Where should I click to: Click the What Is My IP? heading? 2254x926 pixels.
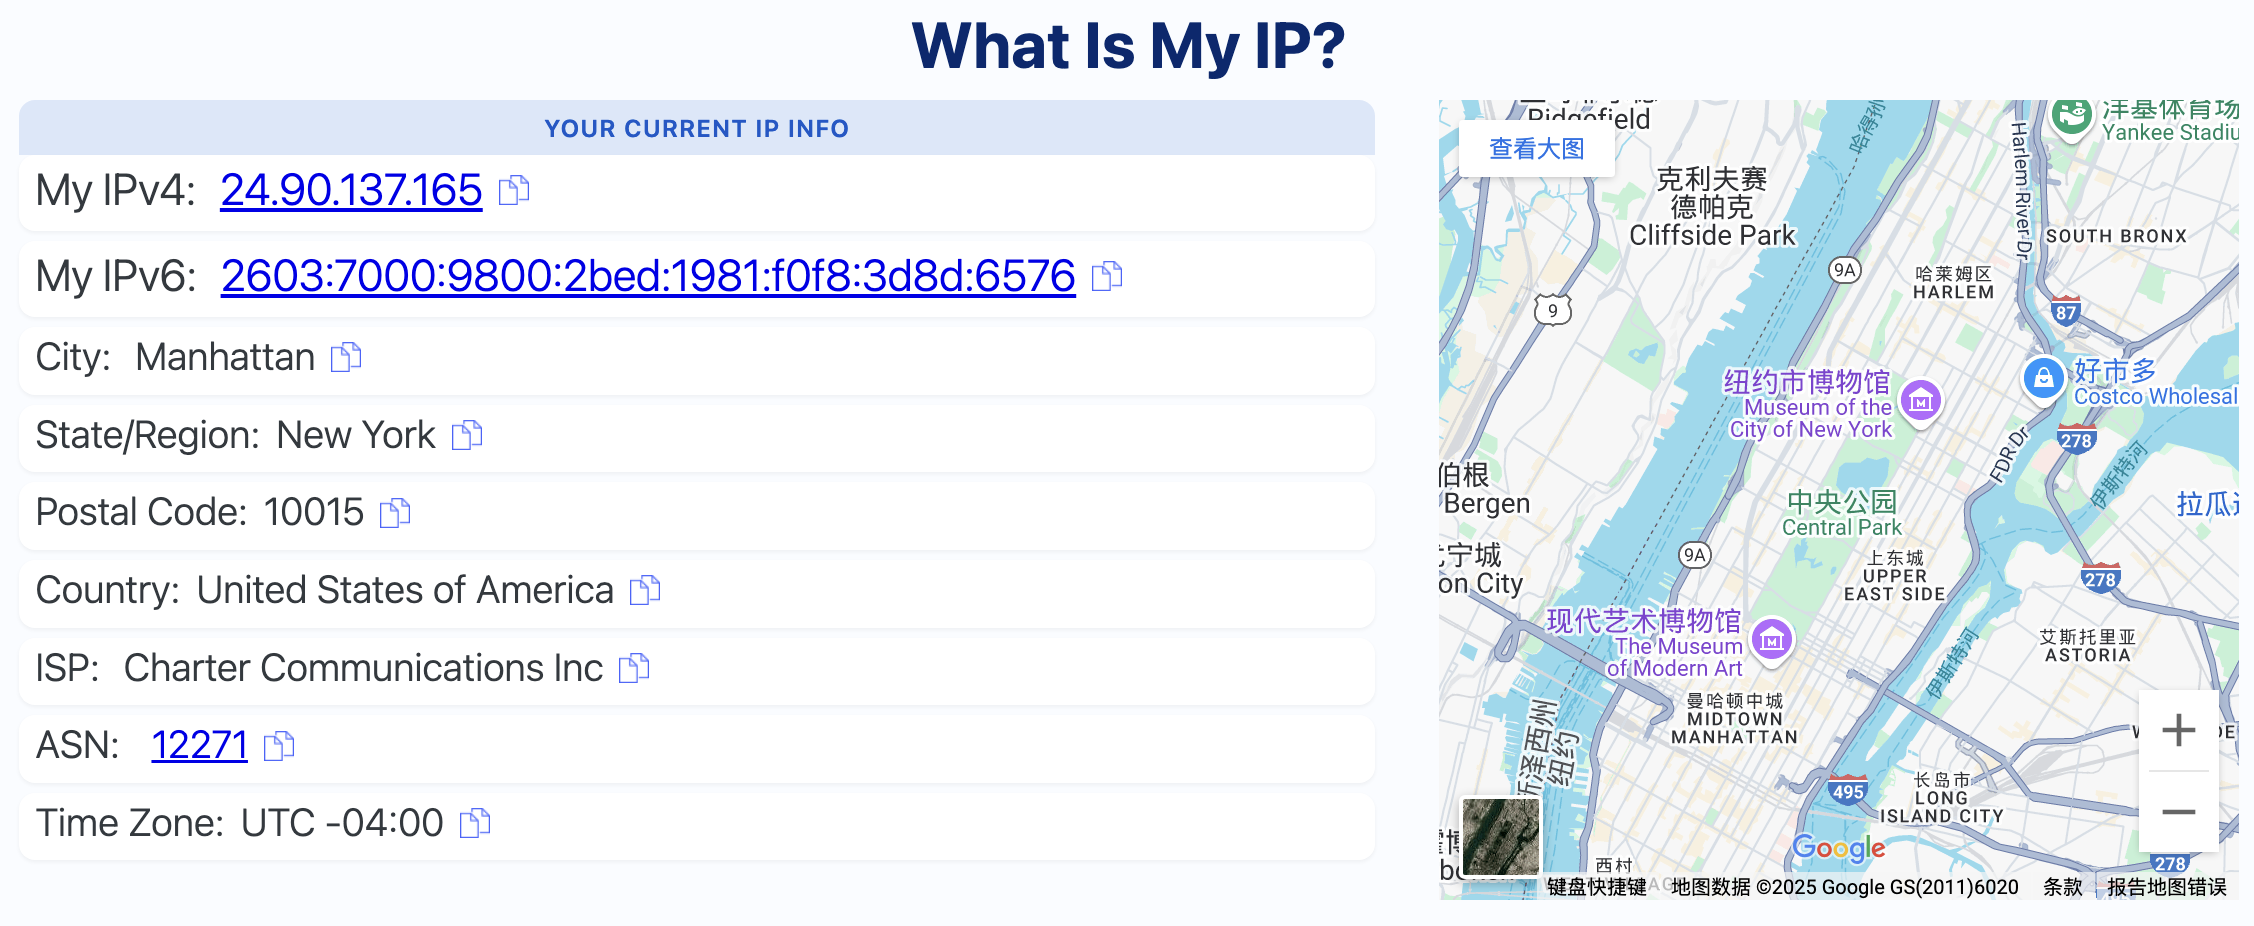1128,46
